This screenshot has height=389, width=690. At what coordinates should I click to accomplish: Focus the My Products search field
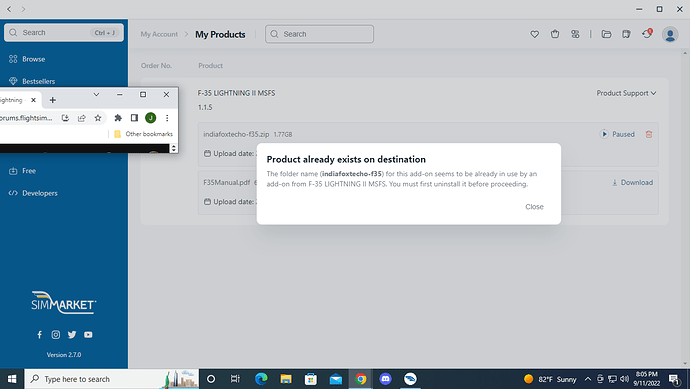319,34
